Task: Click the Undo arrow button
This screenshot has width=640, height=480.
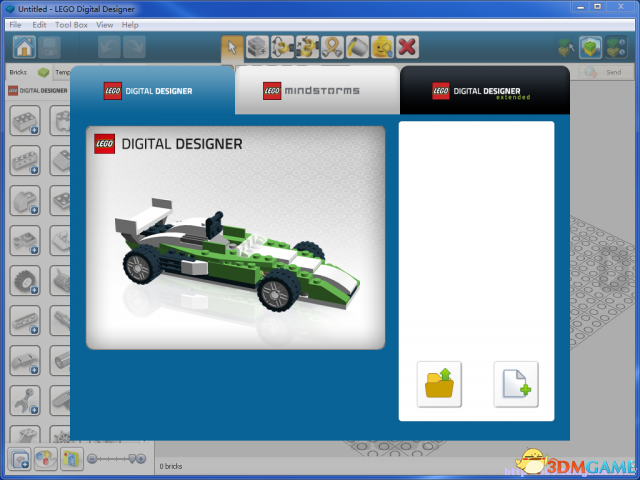Action: click(x=109, y=47)
